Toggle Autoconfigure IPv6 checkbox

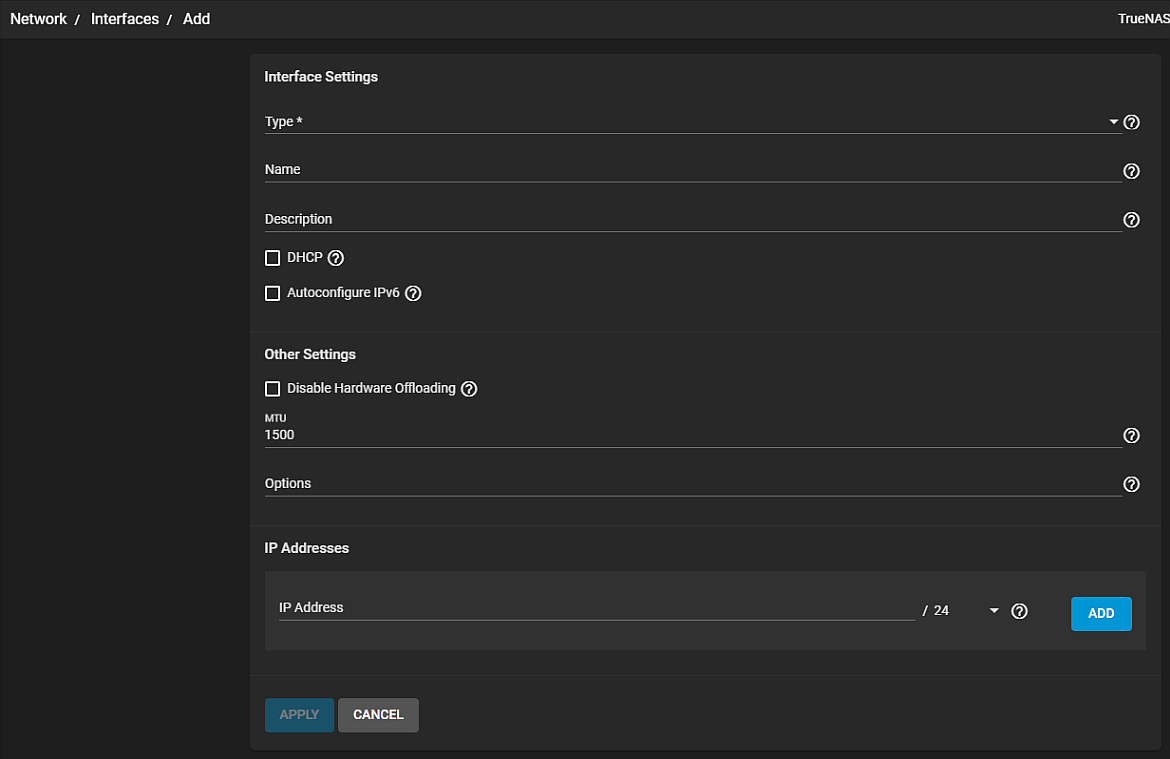[272, 293]
